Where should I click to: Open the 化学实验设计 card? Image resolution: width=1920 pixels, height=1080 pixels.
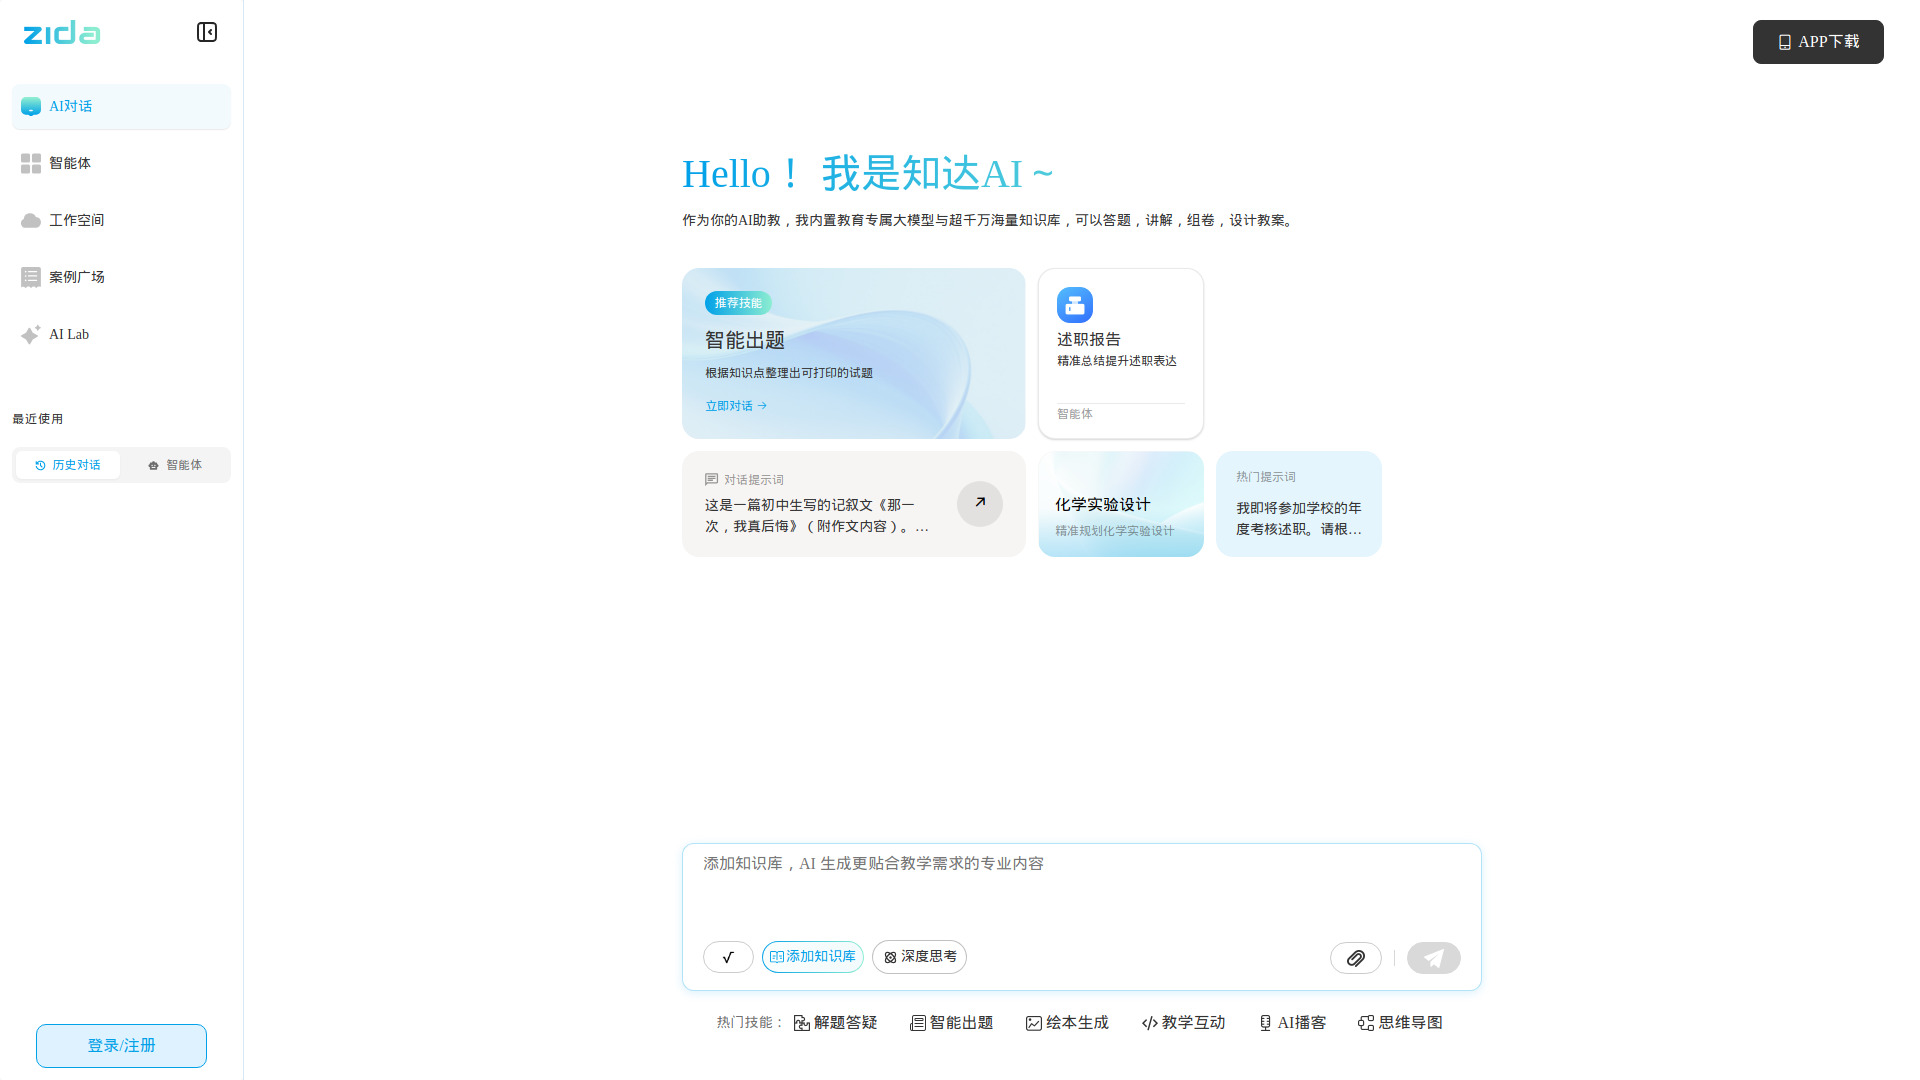tap(1121, 504)
